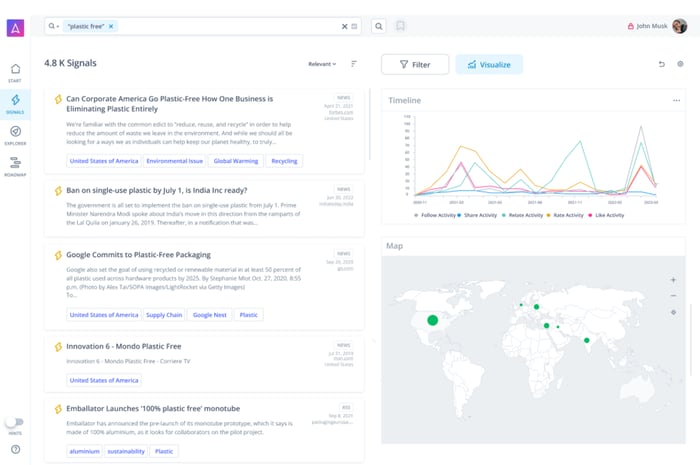
Task: Open the Google Commits to Plastic-Free Packaging article
Action: pyautogui.click(x=139, y=255)
